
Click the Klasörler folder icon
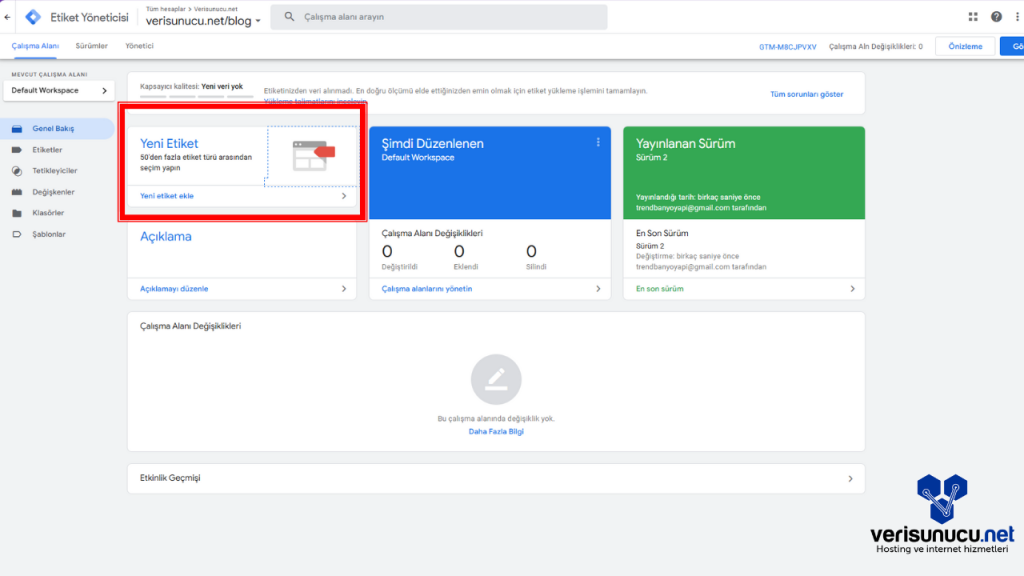tap(17, 213)
